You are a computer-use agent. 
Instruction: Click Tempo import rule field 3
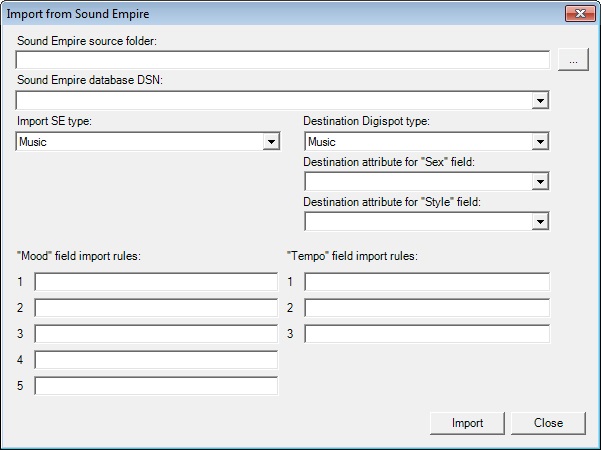[x=427, y=334]
